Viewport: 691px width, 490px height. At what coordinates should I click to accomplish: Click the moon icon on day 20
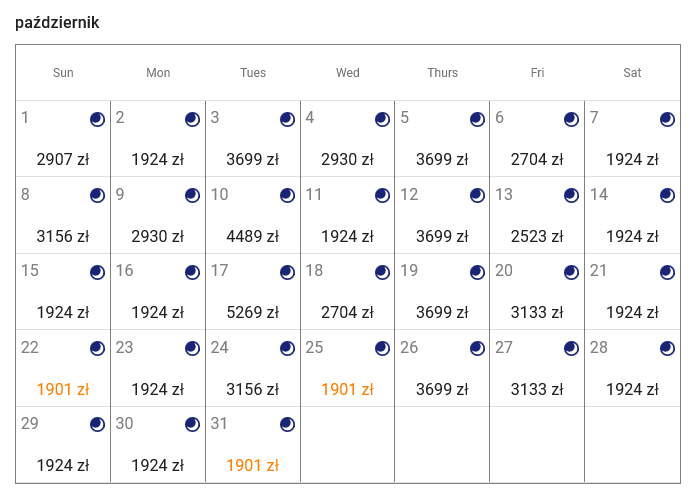click(572, 272)
